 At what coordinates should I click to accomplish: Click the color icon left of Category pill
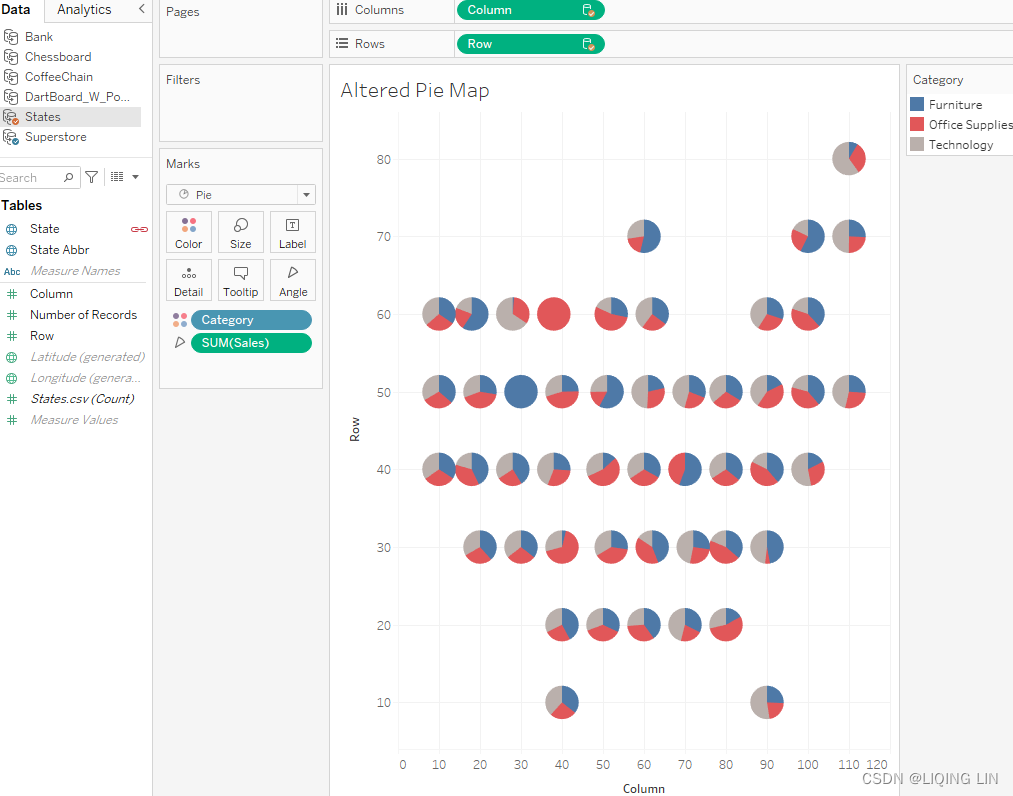tap(180, 320)
